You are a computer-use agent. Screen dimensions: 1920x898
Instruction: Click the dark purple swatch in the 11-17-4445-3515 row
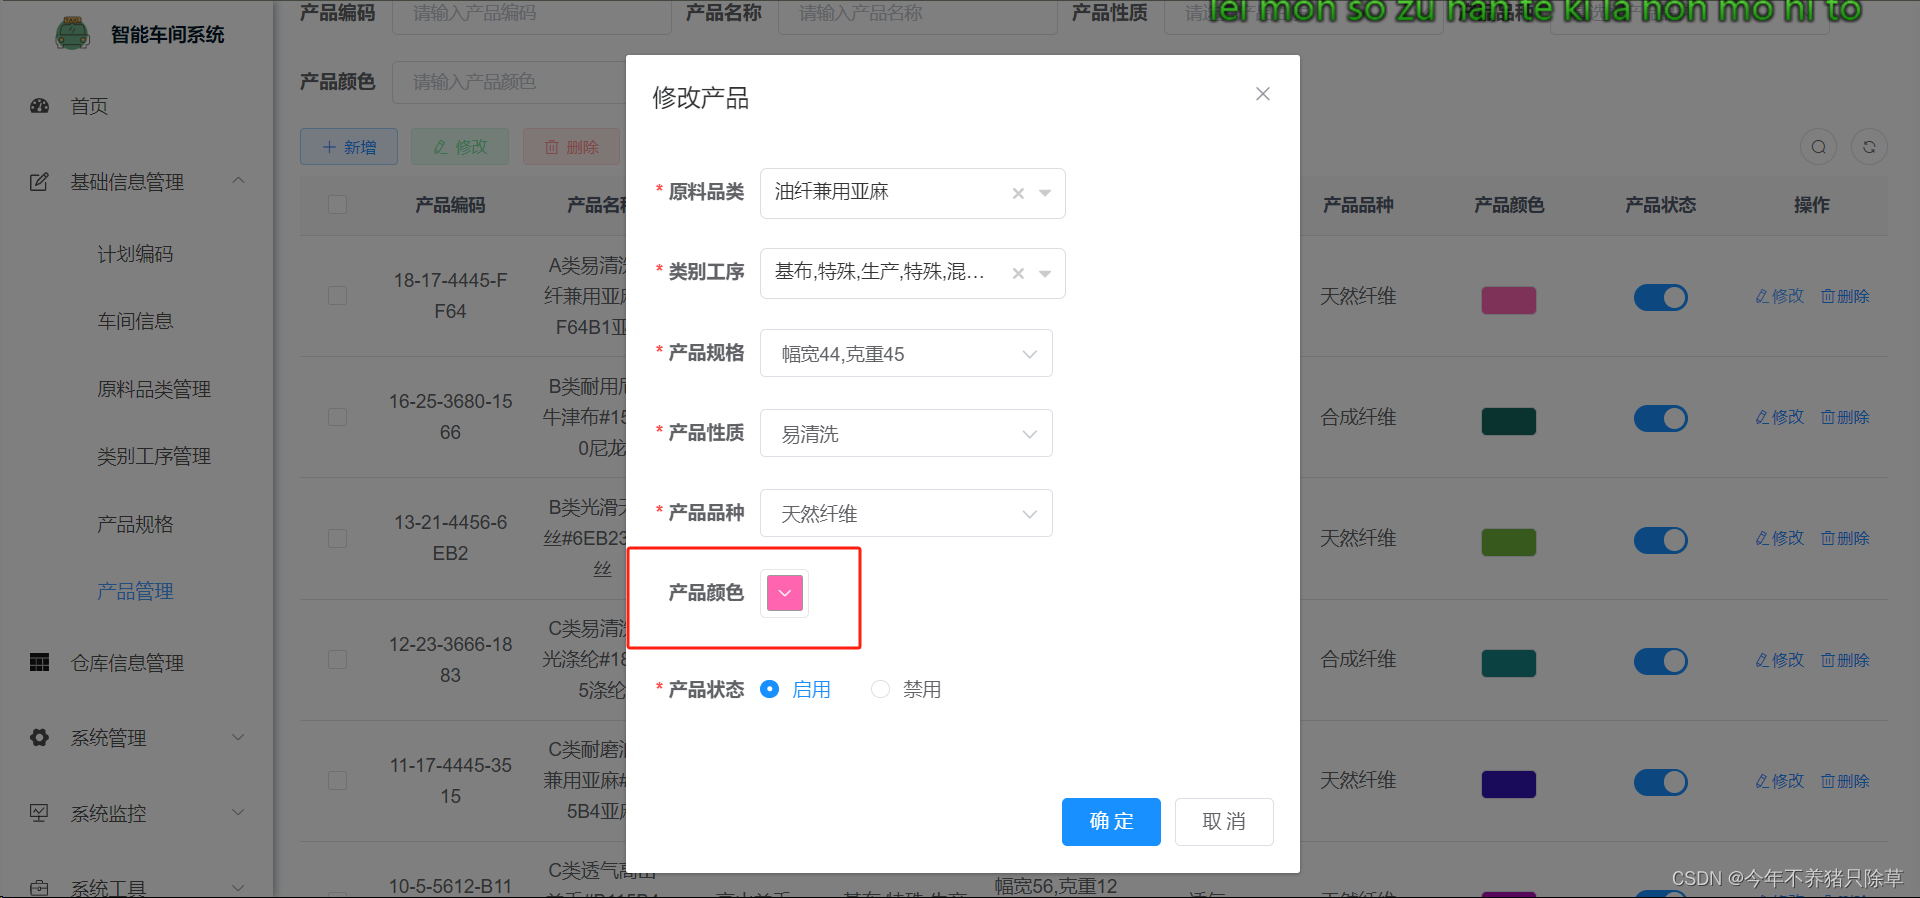pos(1509,784)
